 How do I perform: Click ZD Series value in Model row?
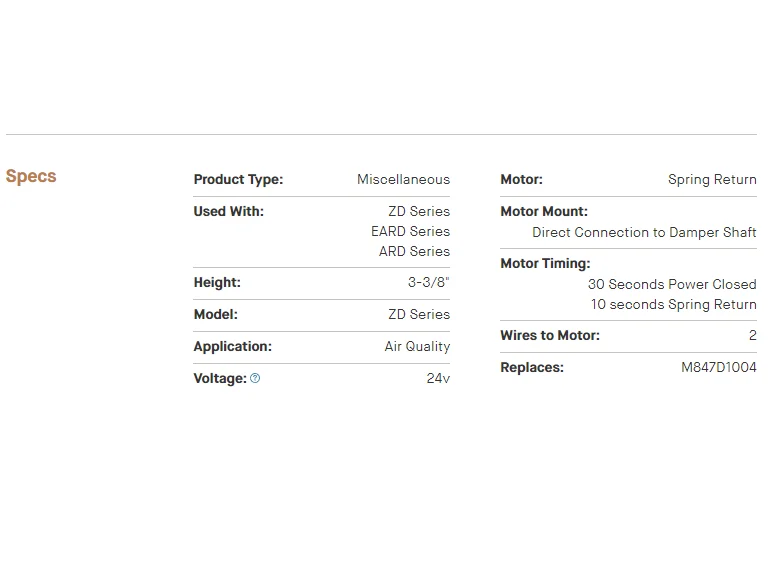(419, 315)
